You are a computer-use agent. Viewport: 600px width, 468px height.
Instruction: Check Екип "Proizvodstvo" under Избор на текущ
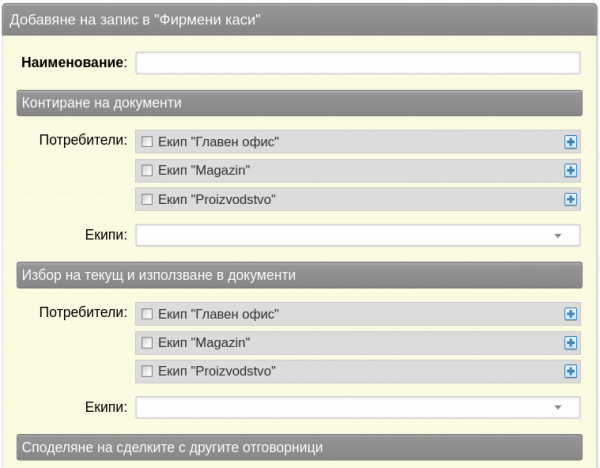point(147,371)
